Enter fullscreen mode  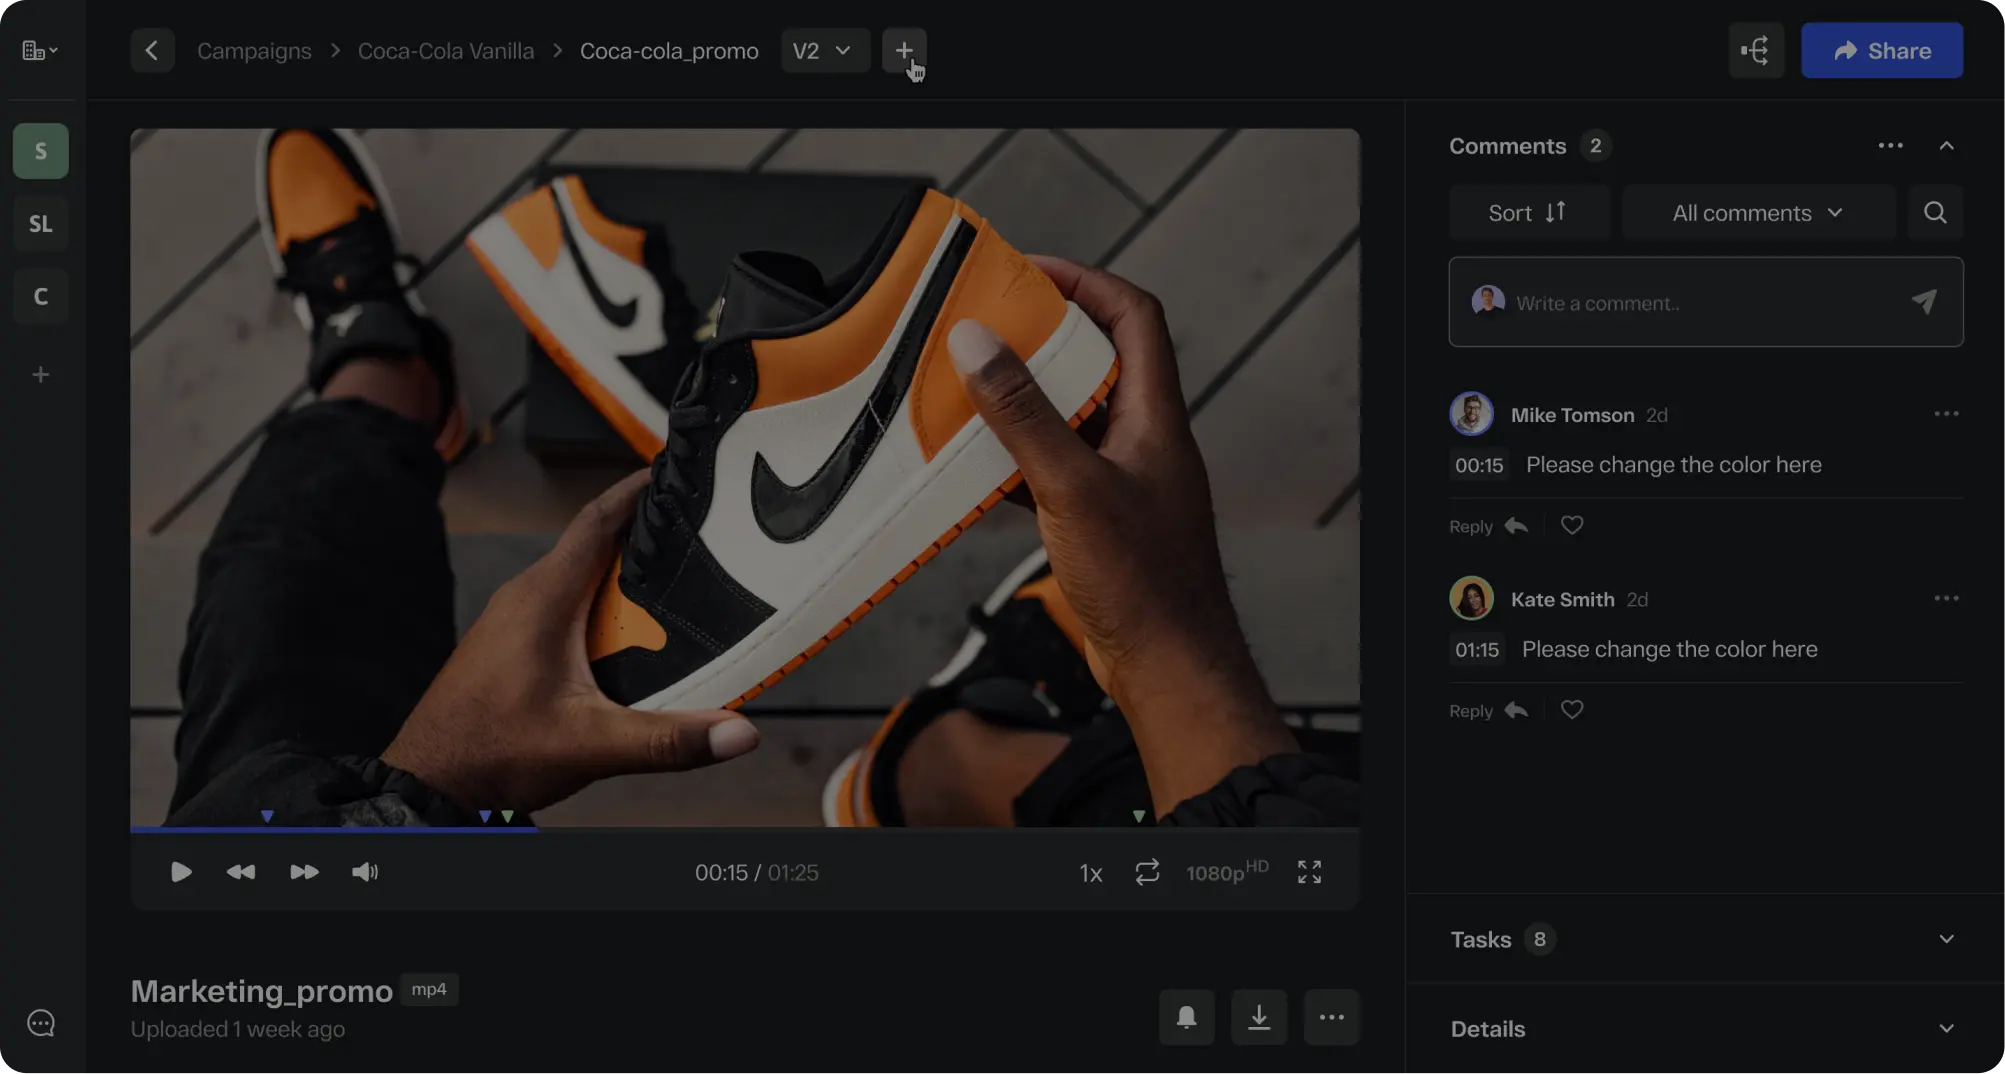tap(1309, 872)
